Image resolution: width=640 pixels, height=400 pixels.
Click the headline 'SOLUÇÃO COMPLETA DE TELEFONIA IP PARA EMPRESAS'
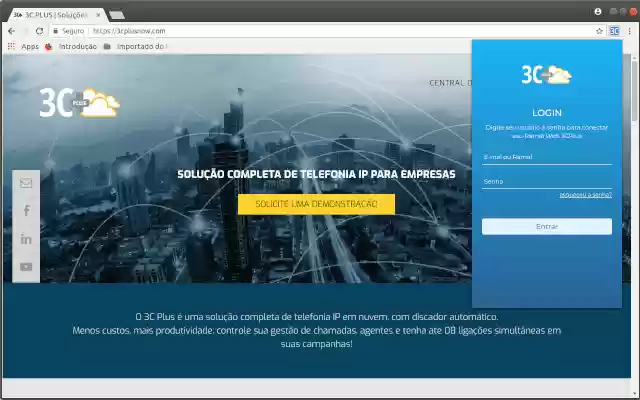point(316,174)
